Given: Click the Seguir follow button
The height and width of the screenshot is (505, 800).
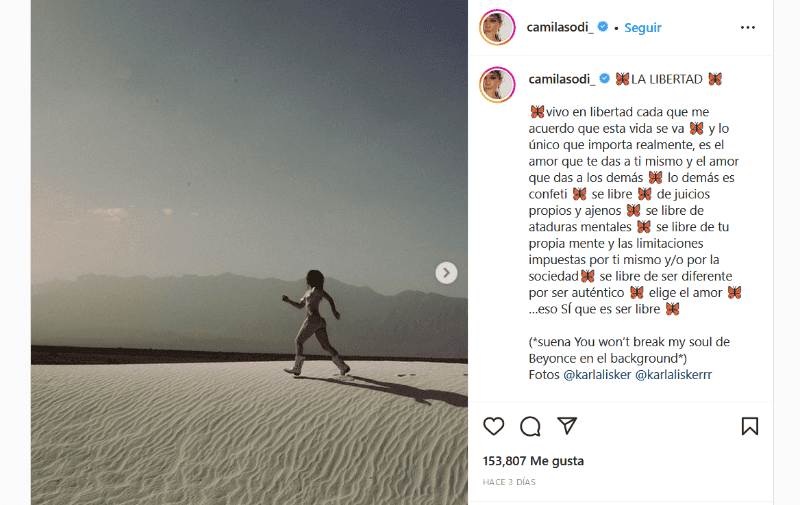Looking at the screenshot, I should pos(642,28).
